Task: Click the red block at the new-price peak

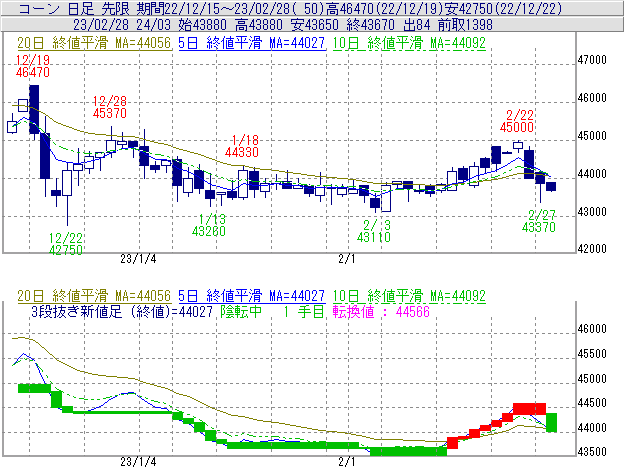Action: pyautogui.click(x=529, y=409)
